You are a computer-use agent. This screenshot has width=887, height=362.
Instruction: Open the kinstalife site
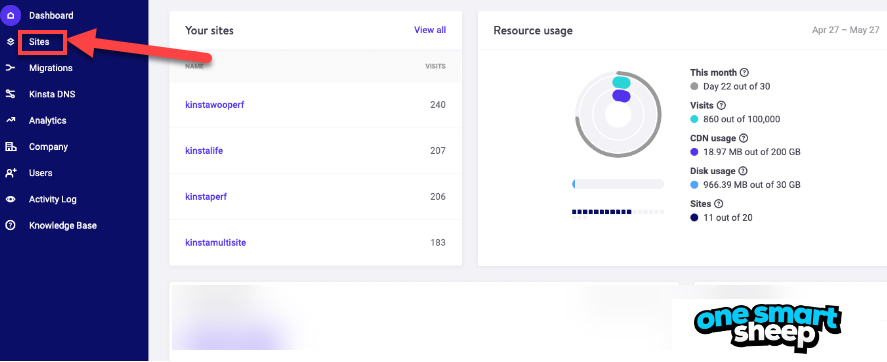click(x=204, y=151)
